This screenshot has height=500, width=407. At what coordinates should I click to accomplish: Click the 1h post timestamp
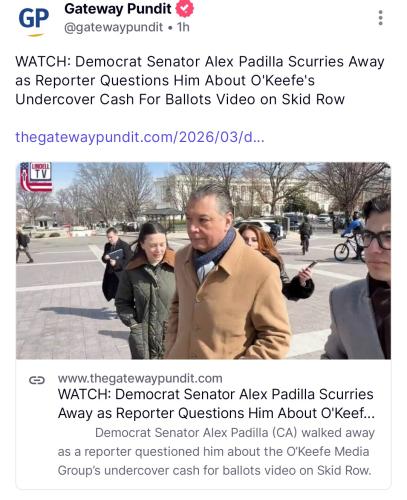tap(183, 27)
